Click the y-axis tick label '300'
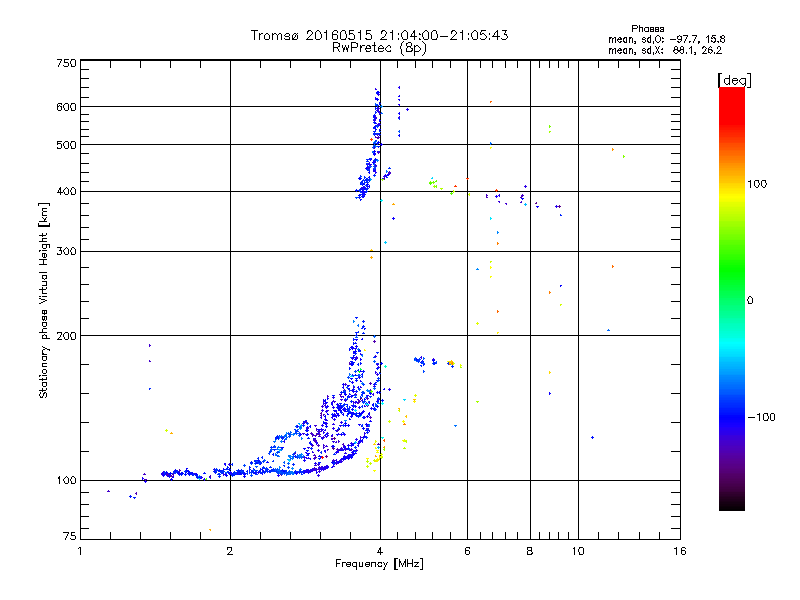Screen dimensions: 800x600 (66, 252)
